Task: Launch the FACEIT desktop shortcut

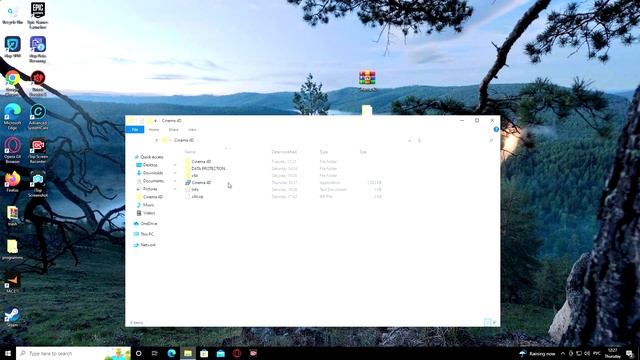Action: tap(12, 283)
